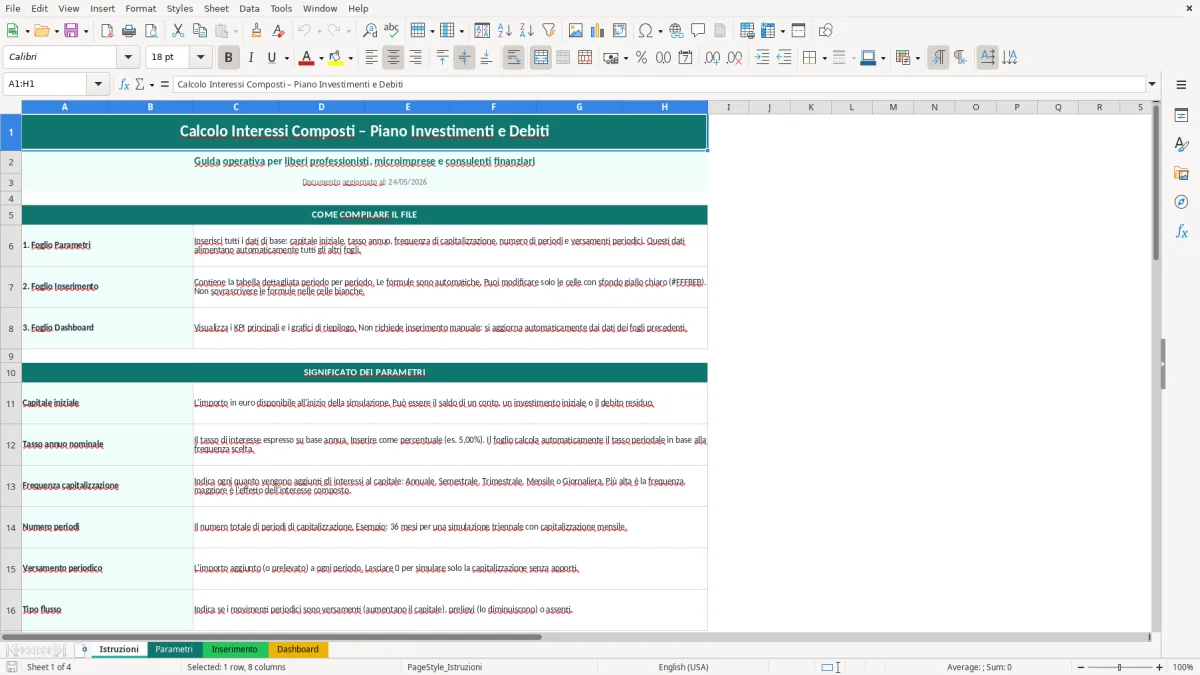Open the Styles menu
This screenshot has height=675, width=1200.
pos(180,8)
